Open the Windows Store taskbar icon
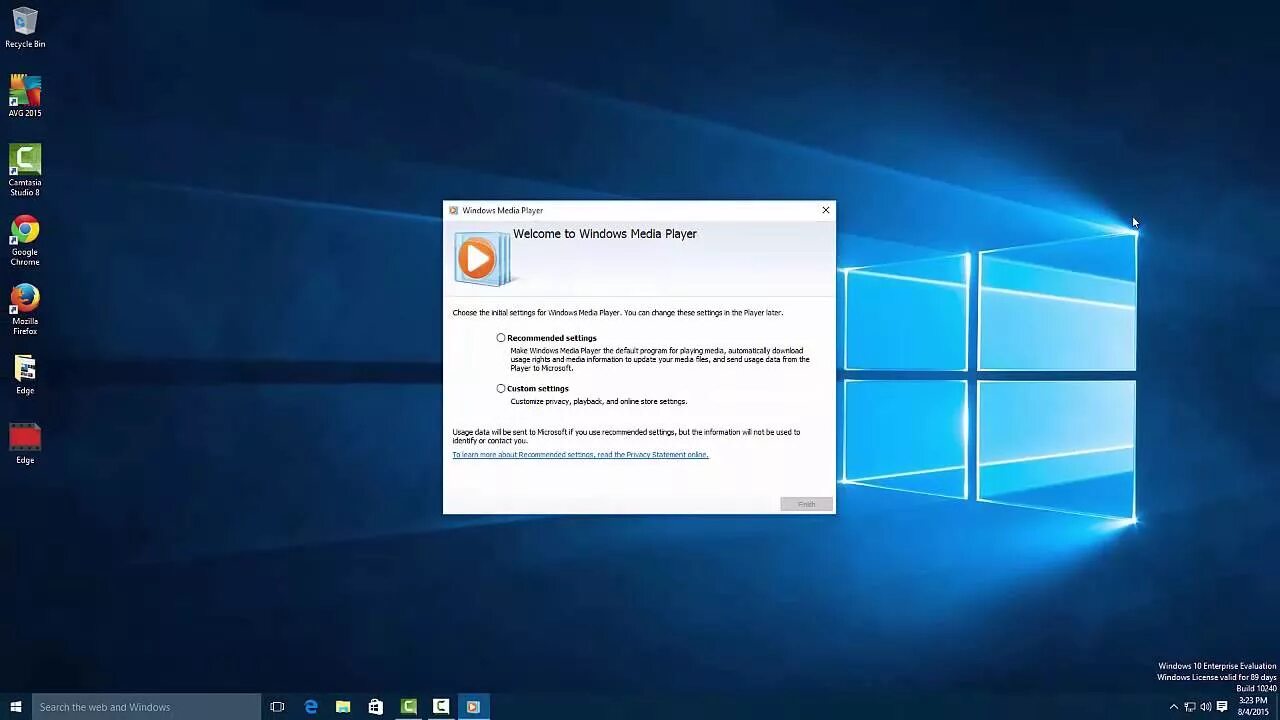The height and width of the screenshot is (720, 1280). pos(375,707)
